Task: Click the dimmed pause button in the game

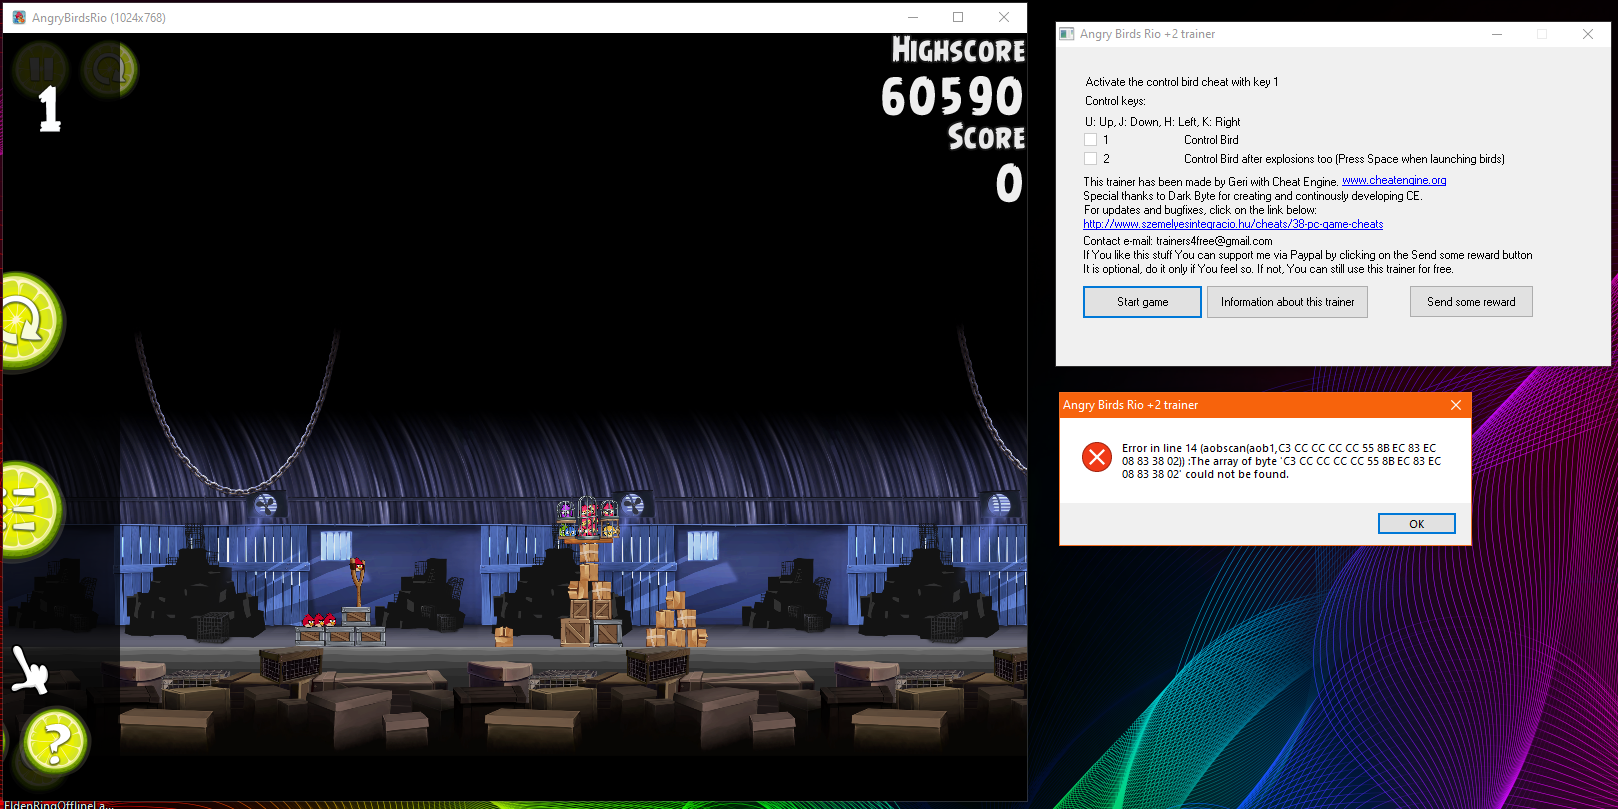Action: click(x=42, y=69)
